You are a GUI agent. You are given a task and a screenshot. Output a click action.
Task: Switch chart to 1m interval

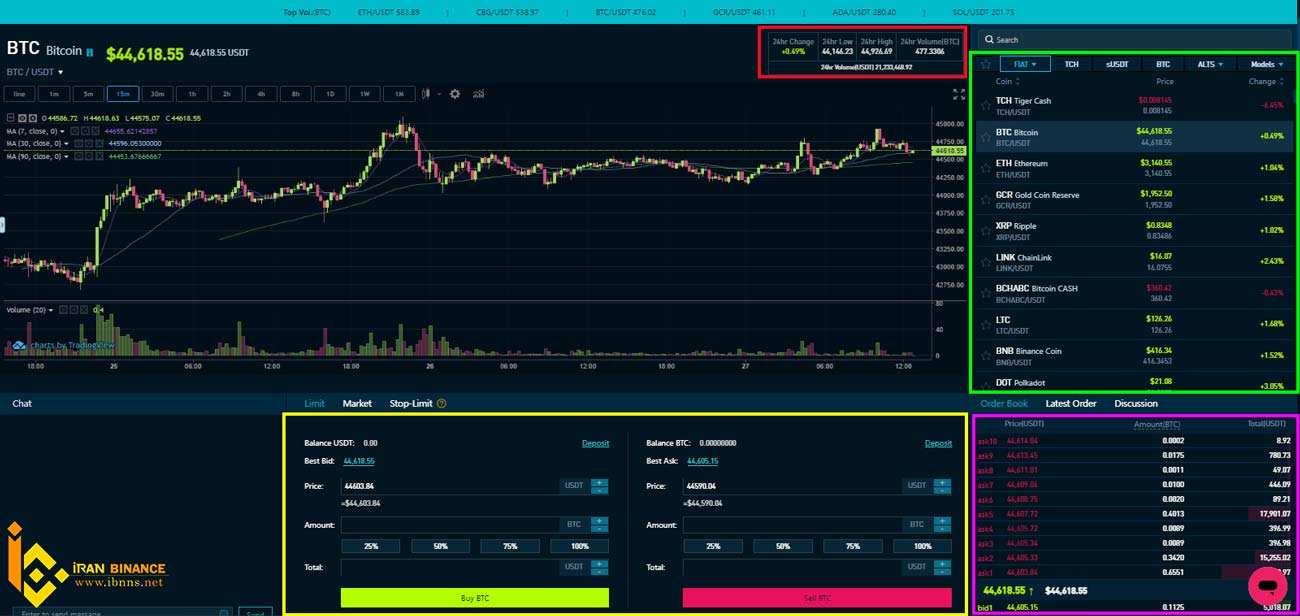pos(54,94)
